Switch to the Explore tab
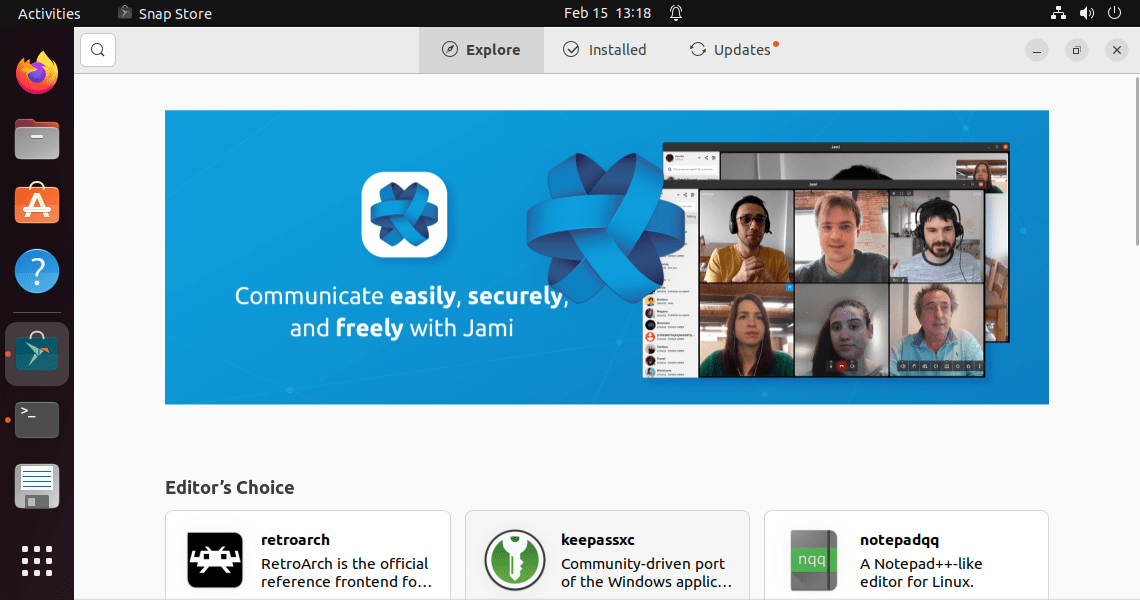1140x600 pixels. coord(481,50)
